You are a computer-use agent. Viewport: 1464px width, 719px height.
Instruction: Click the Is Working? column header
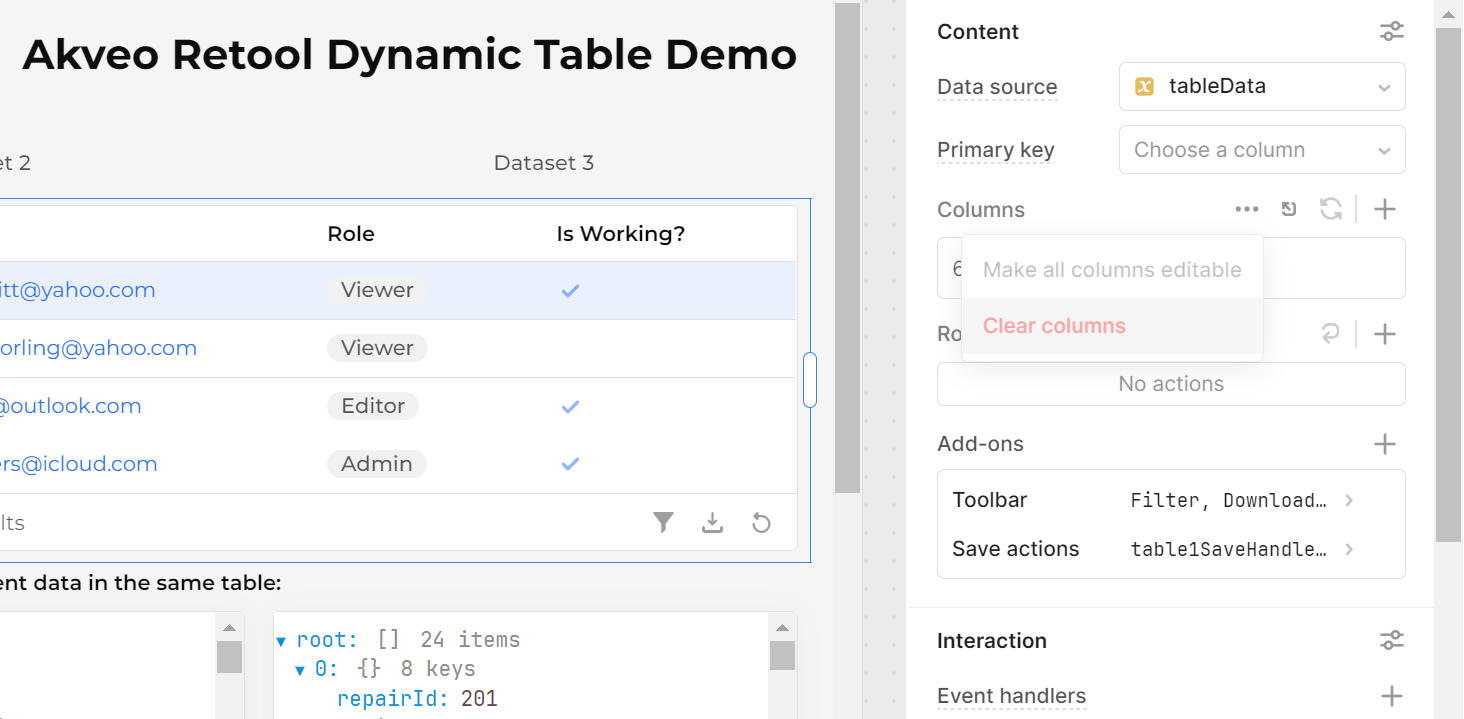620,234
